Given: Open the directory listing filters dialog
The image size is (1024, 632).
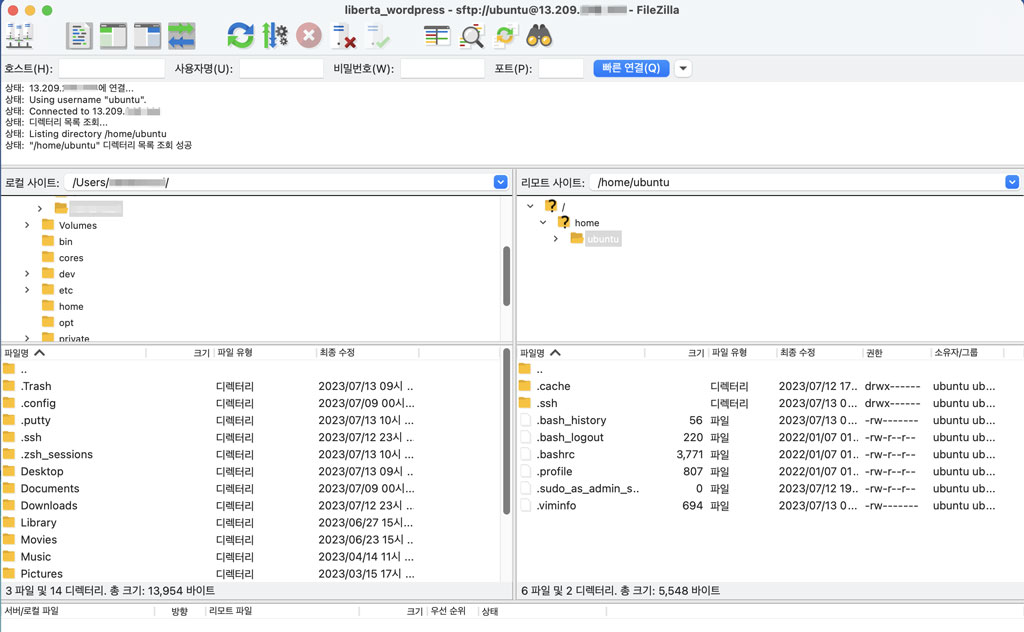Looking at the screenshot, I should (x=437, y=36).
